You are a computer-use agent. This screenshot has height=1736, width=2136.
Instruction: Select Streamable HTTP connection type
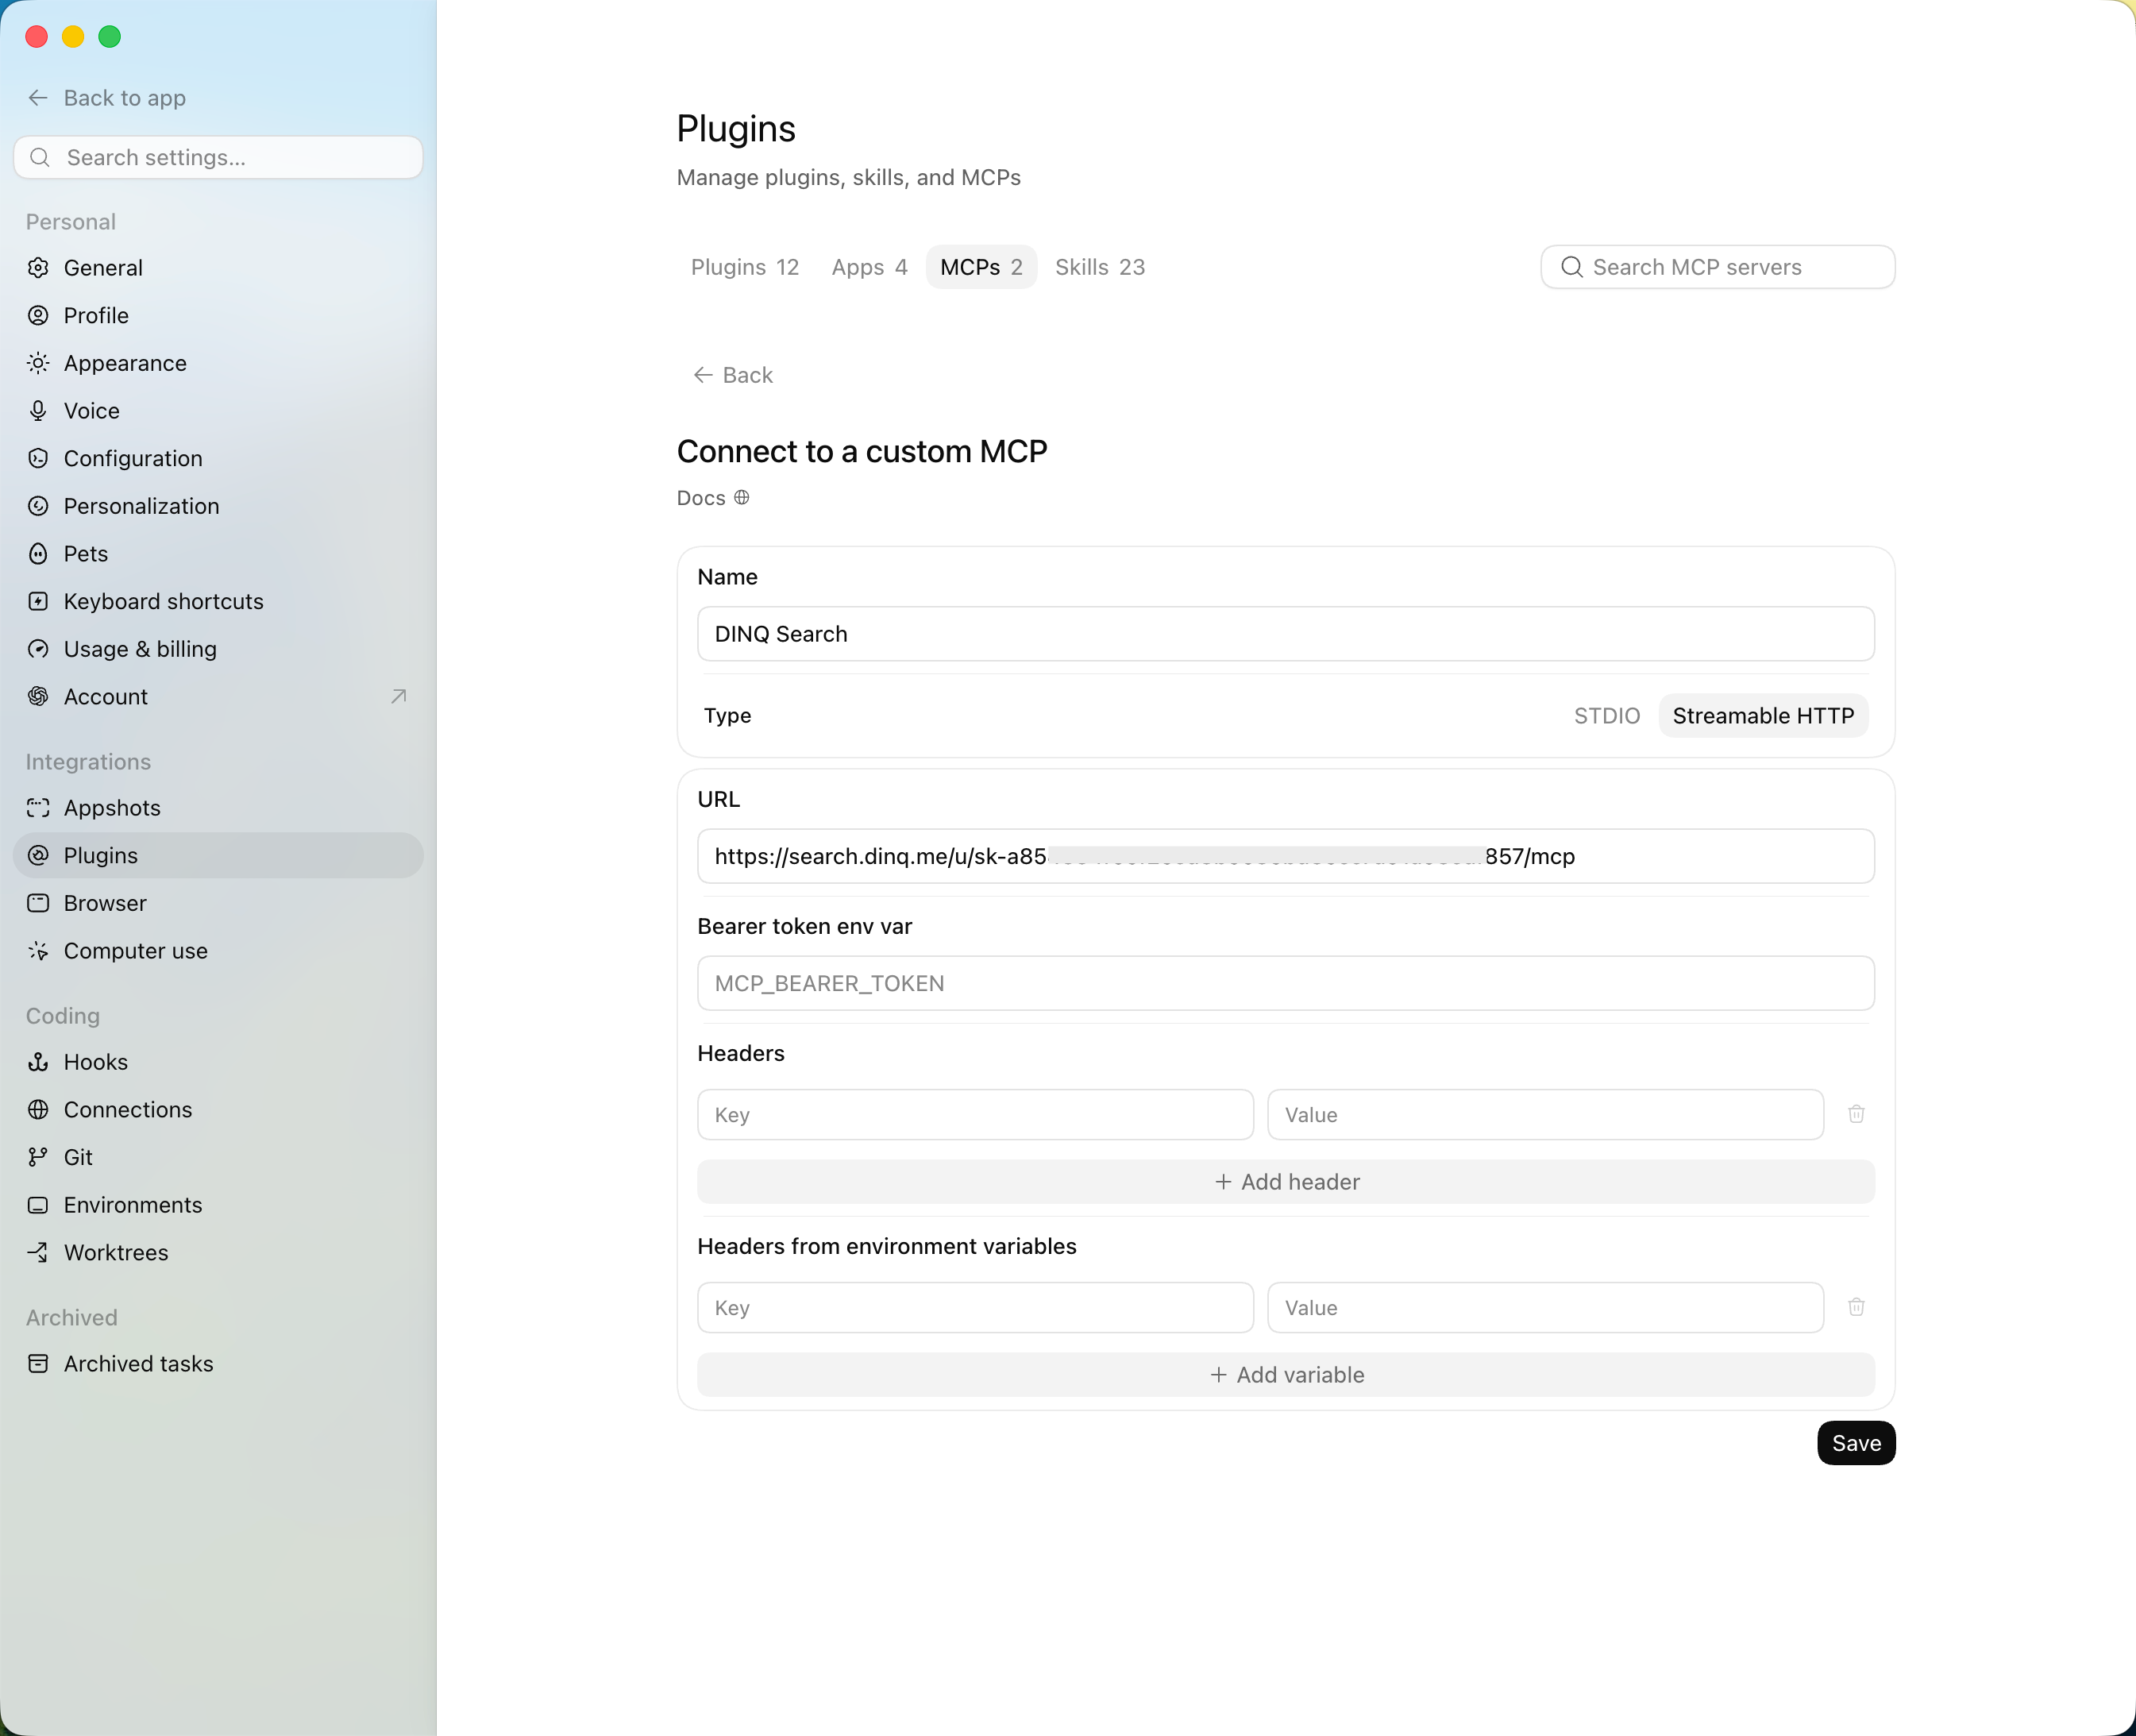pyautogui.click(x=1763, y=716)
